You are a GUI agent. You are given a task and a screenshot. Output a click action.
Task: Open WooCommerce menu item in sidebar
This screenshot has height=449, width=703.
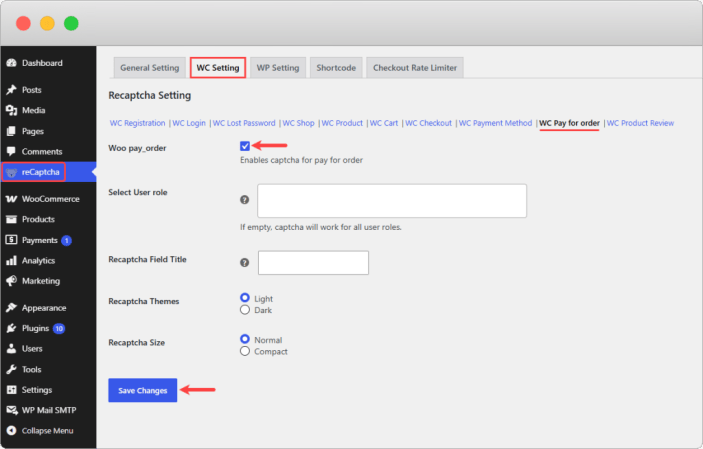tap(48, 199)
